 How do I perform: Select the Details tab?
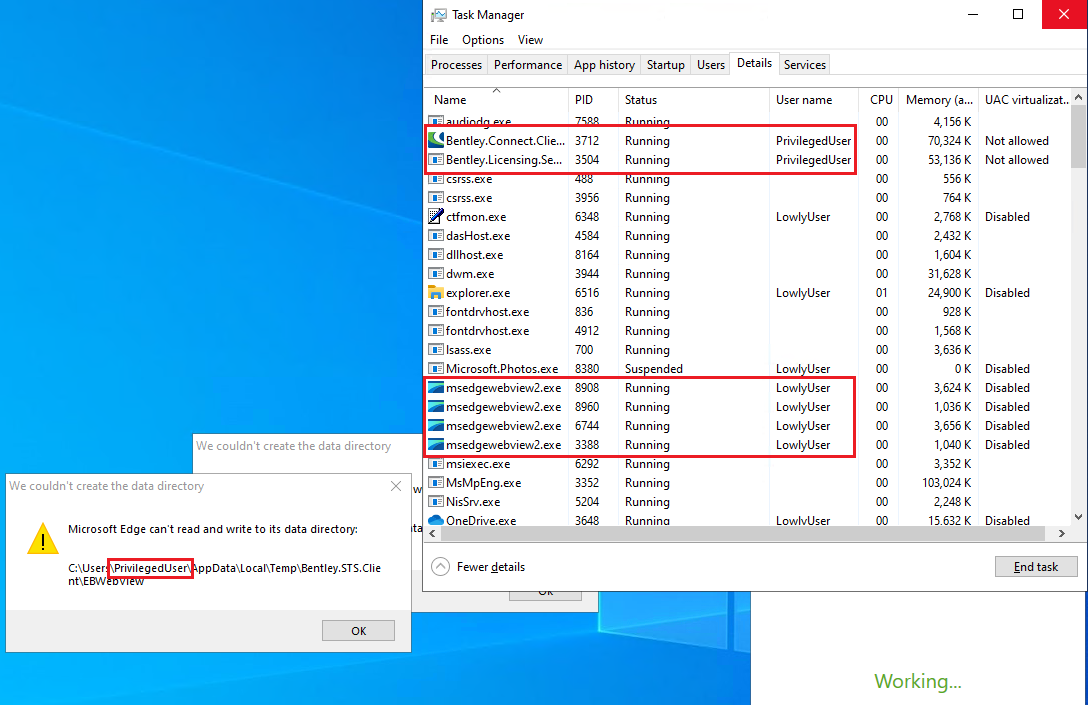[x=754, y=63]
